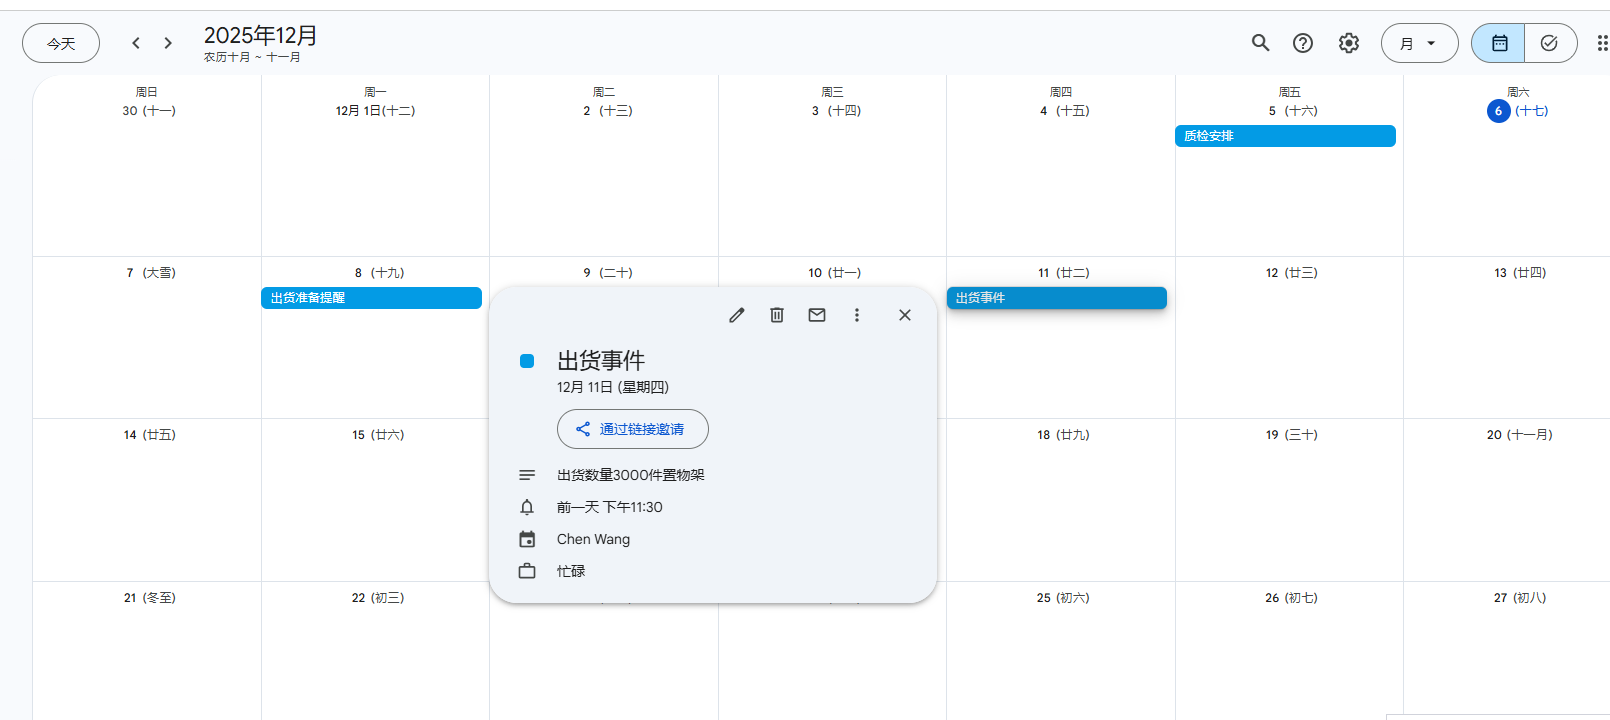
Task: Click the pencil icon to edit event
Action: (x=737, y=315)
